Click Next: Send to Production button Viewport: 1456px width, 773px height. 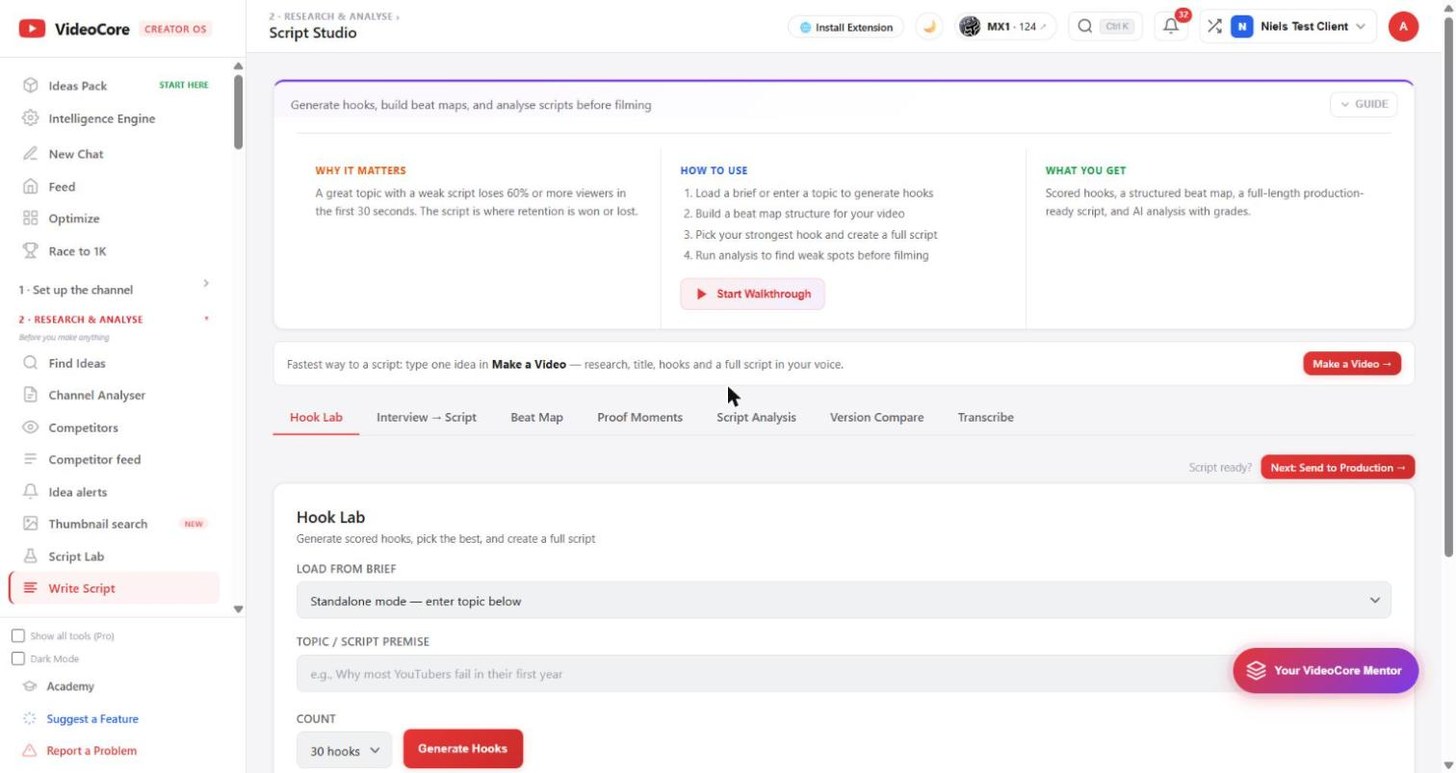[1338, 467]
